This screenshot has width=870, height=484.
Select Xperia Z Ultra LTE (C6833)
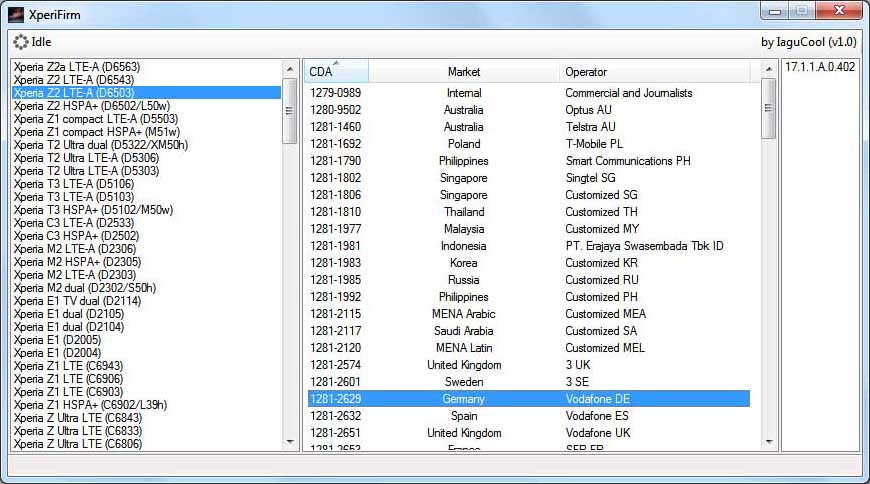147,431
